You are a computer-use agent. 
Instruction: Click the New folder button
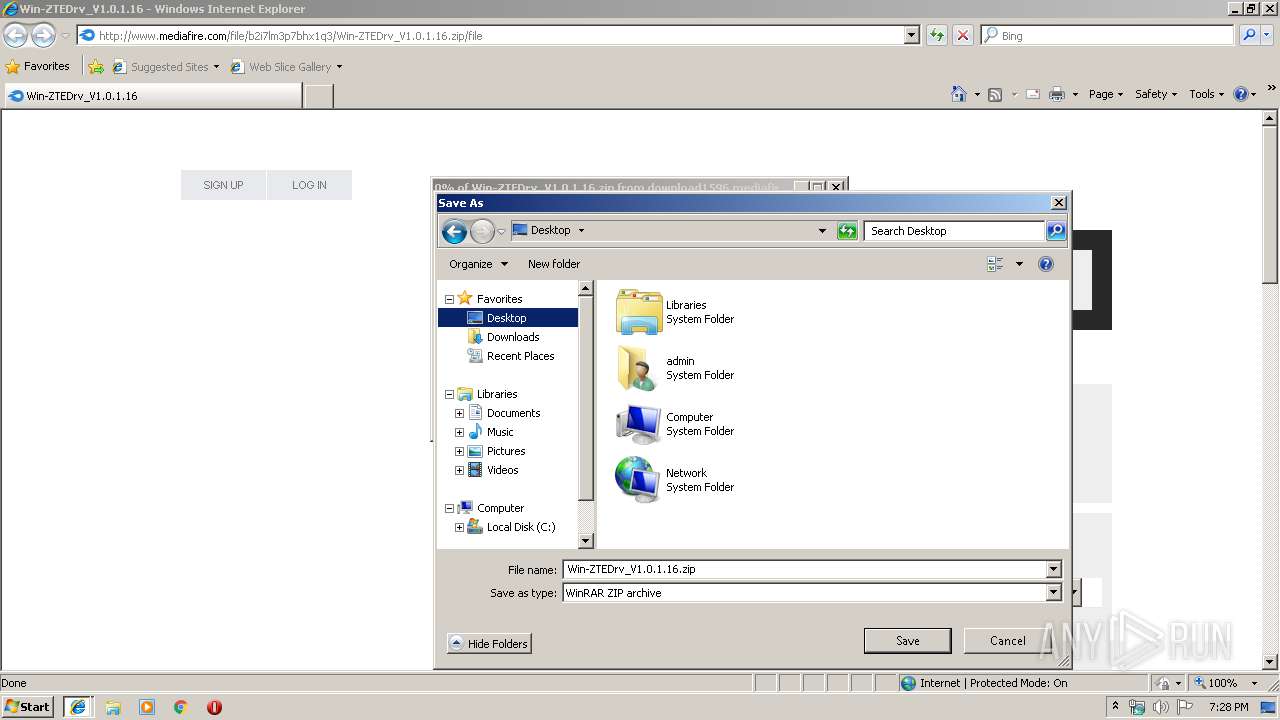click(x=554, y=264)
